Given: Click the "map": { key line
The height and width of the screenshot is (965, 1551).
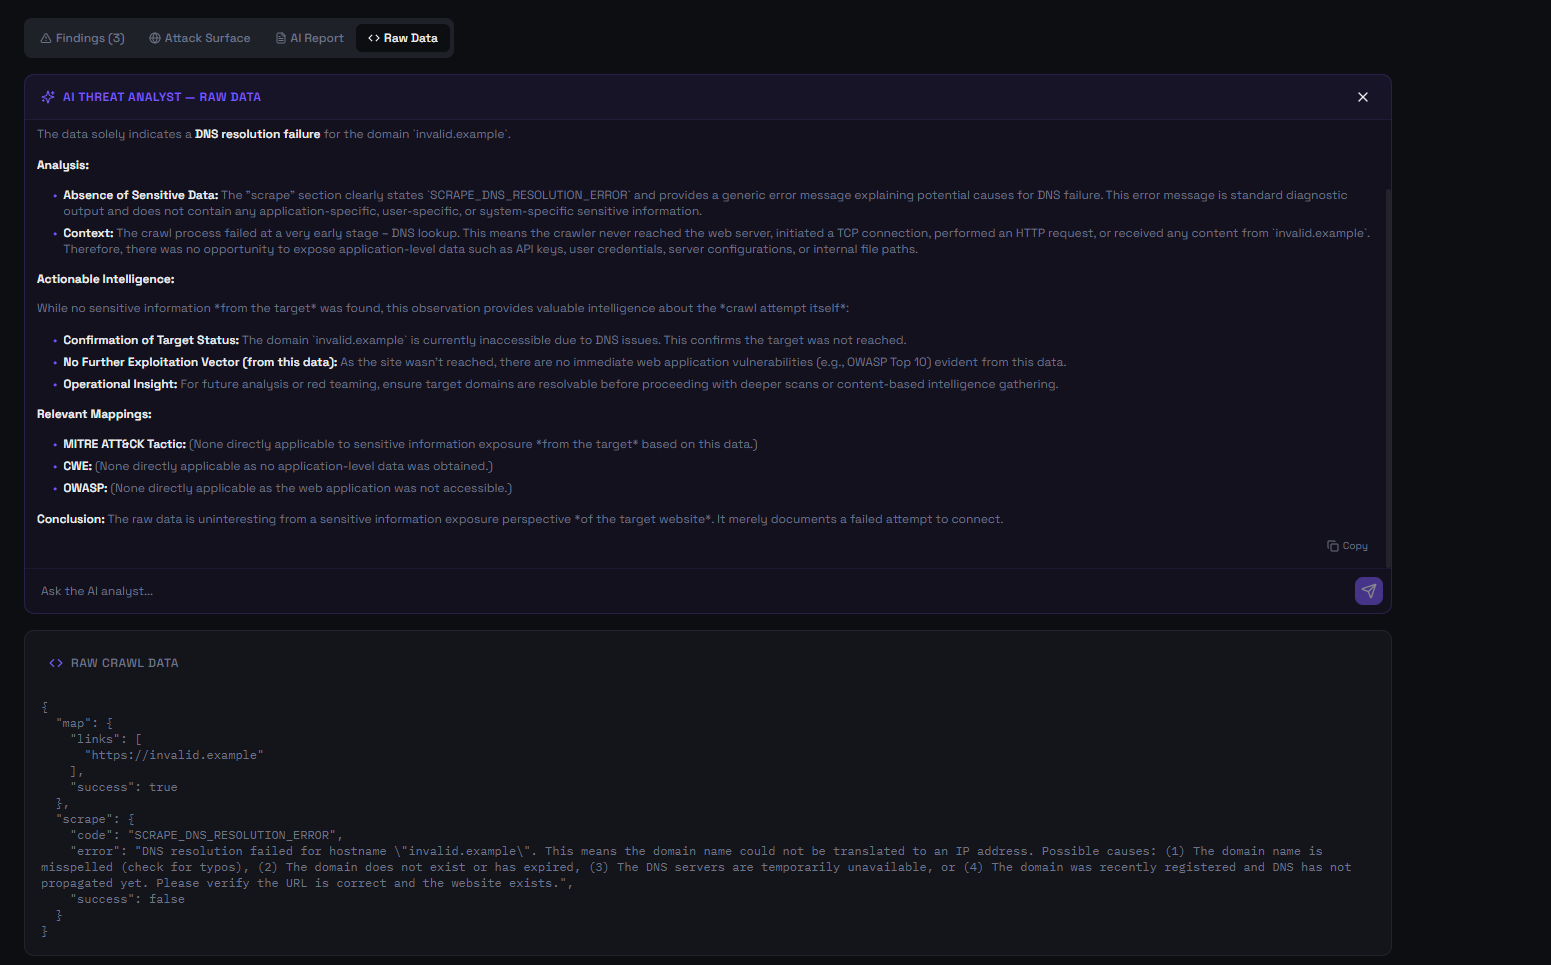Looking at the screenshot, I should tap(85, 723).
